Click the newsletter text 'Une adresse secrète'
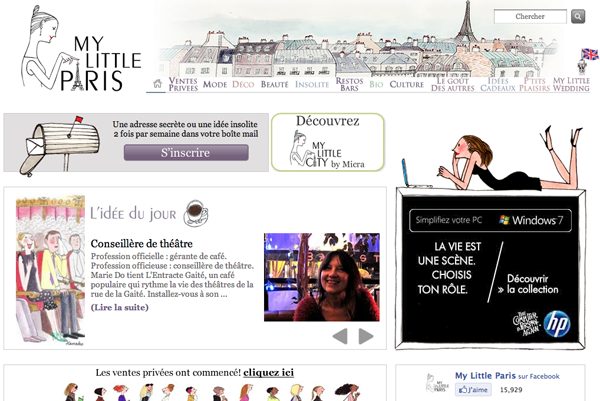600x401 pixels. (x=185, y=129)
